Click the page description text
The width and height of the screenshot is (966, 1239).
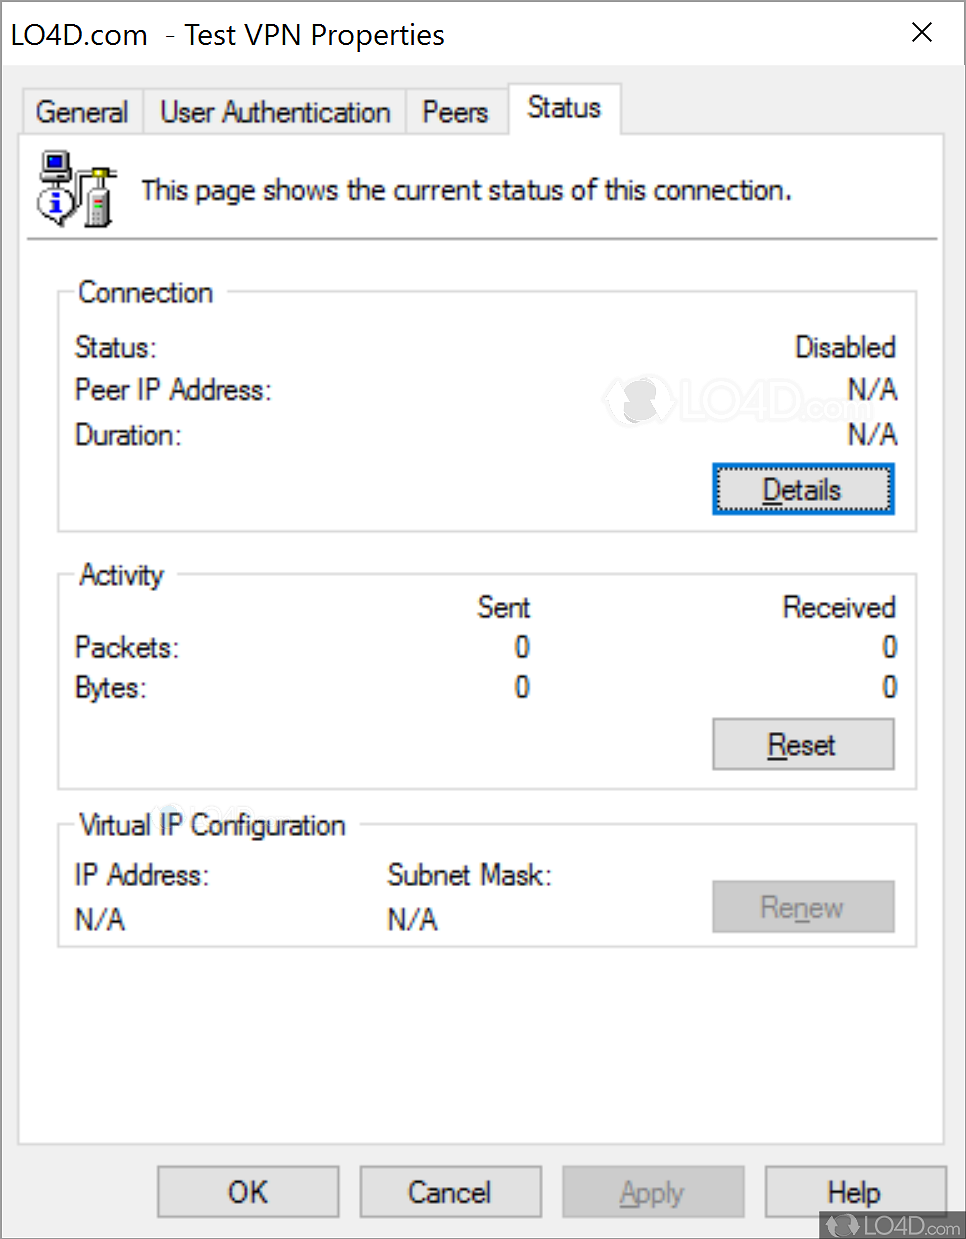(466, 190)
